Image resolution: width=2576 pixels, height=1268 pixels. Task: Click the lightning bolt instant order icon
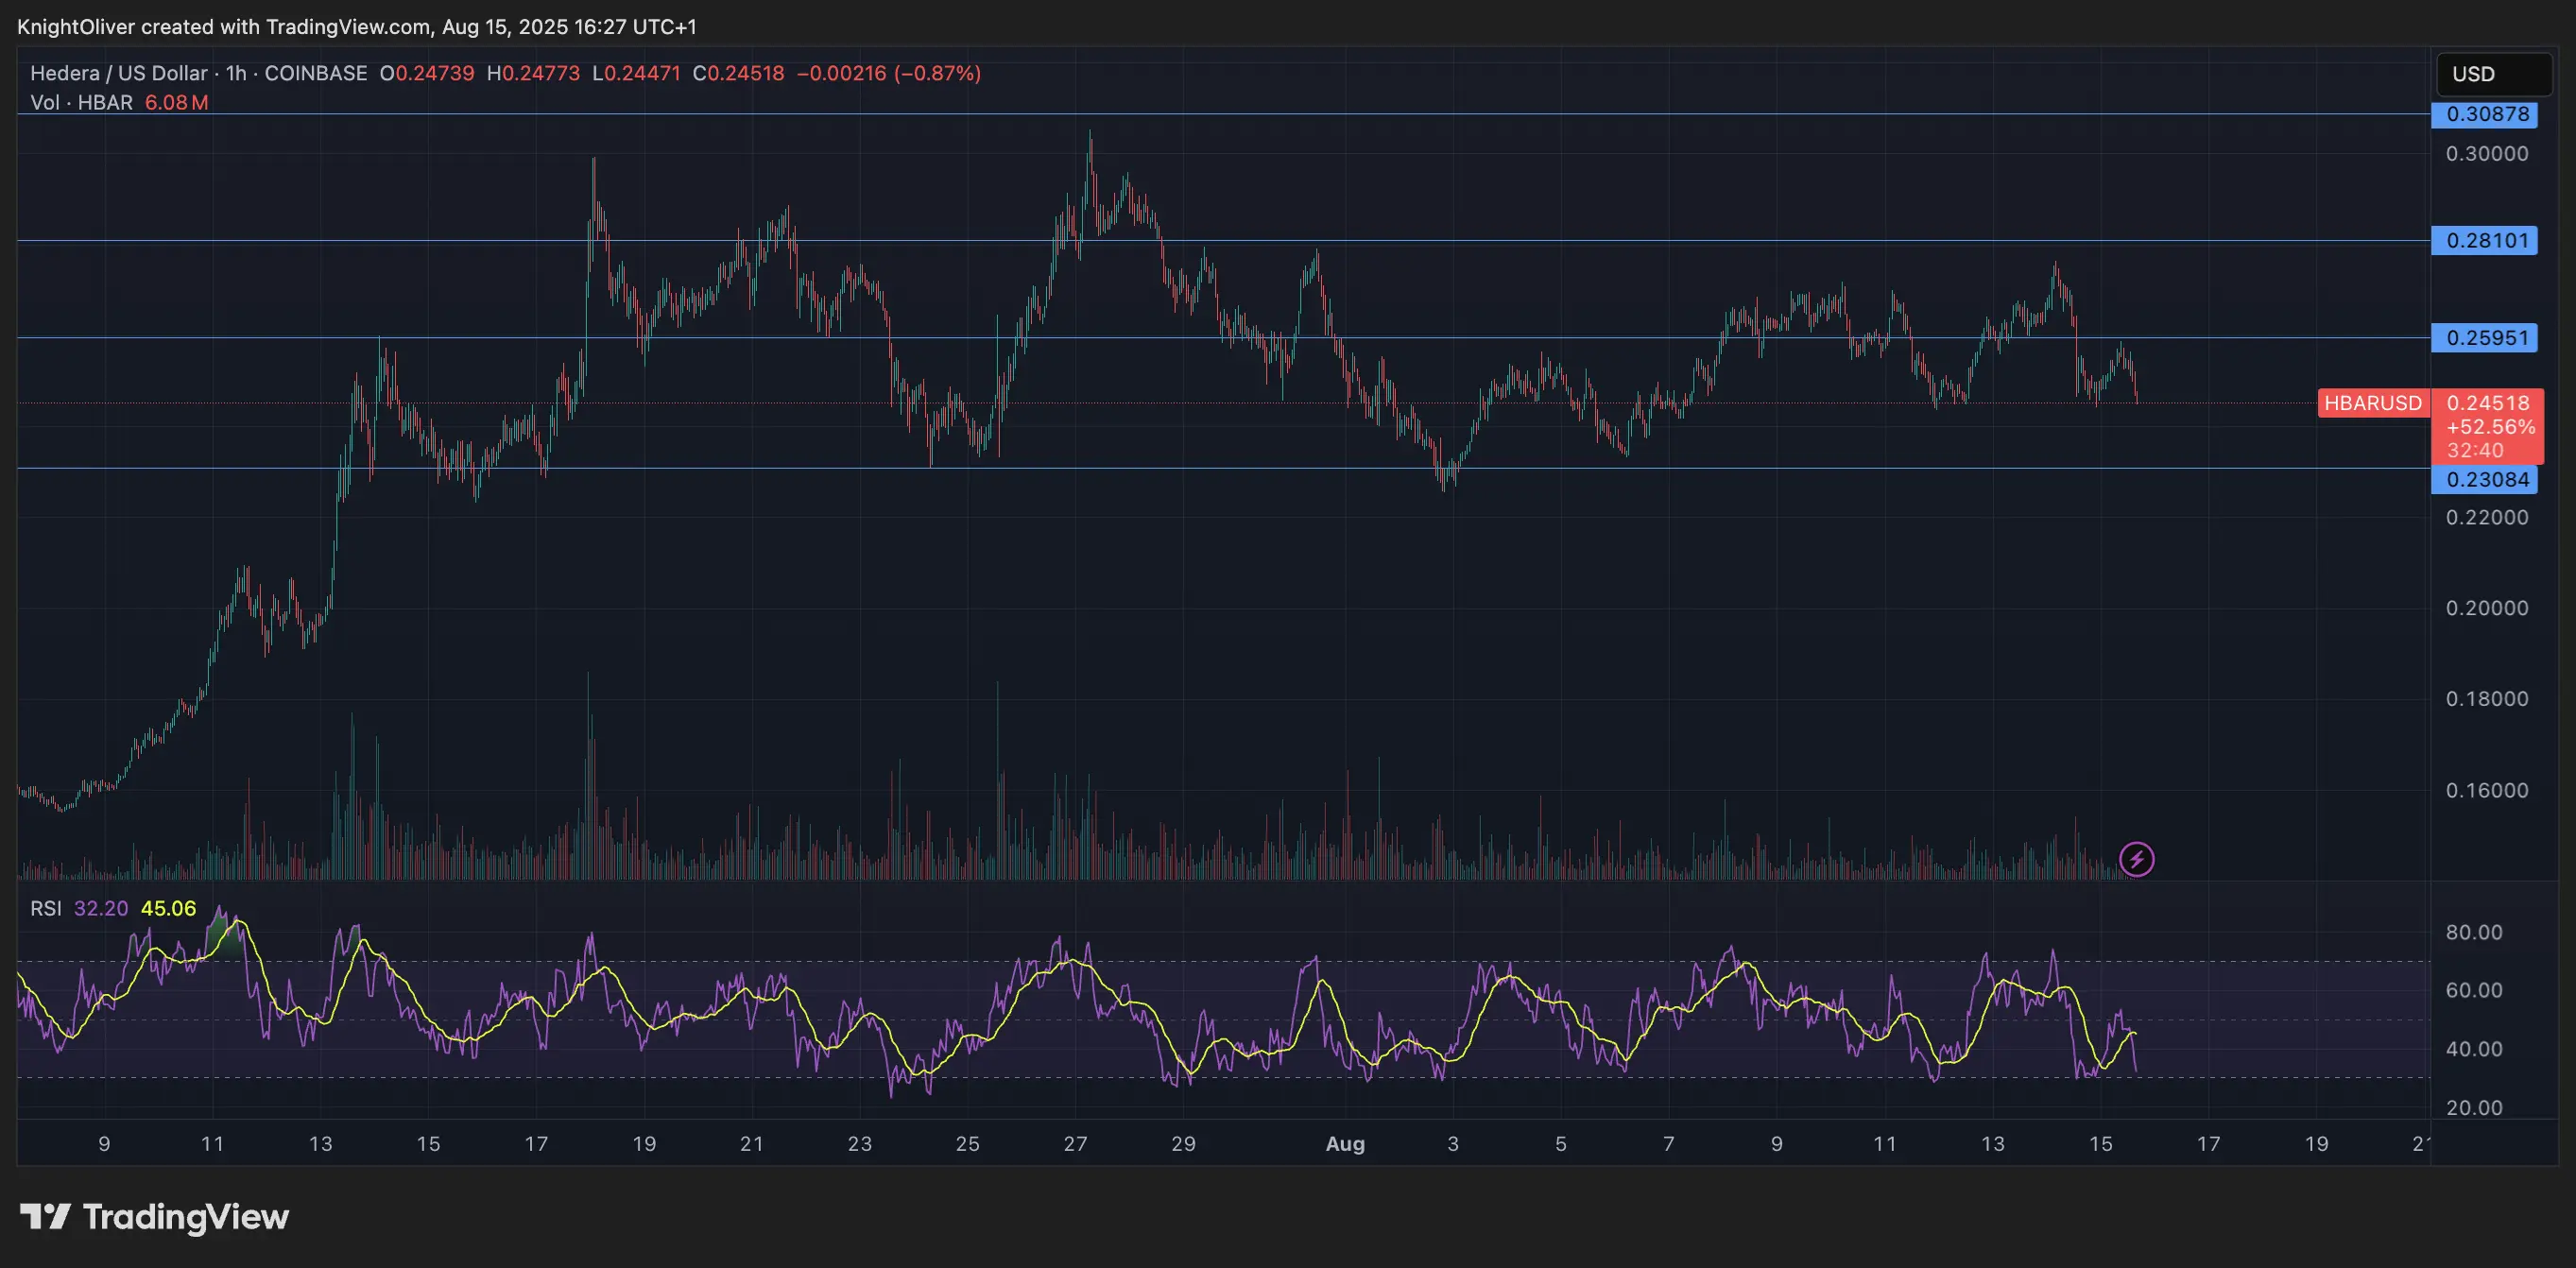[2136, 858]
